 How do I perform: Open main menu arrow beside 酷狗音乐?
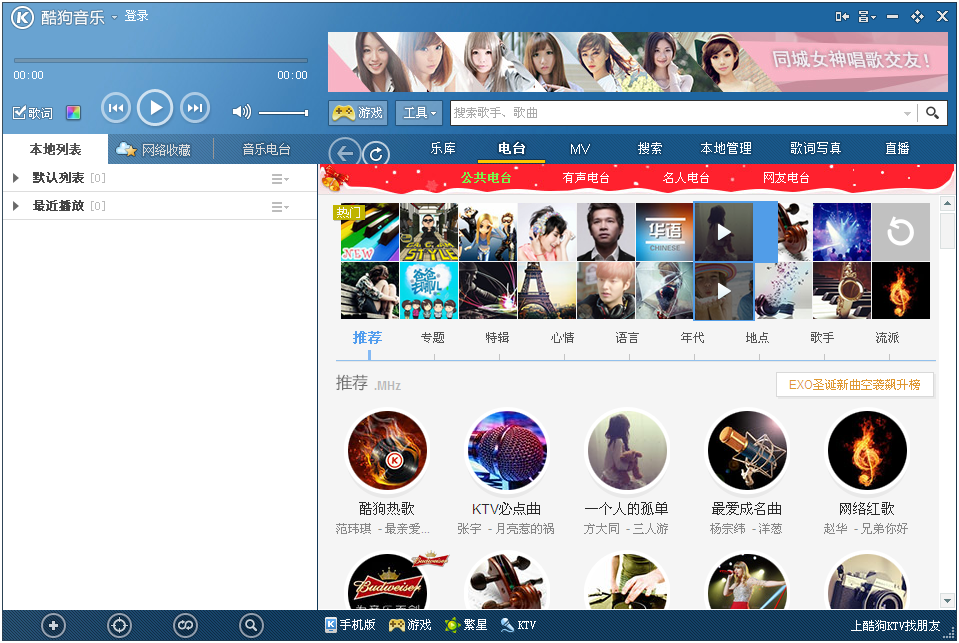114,18
